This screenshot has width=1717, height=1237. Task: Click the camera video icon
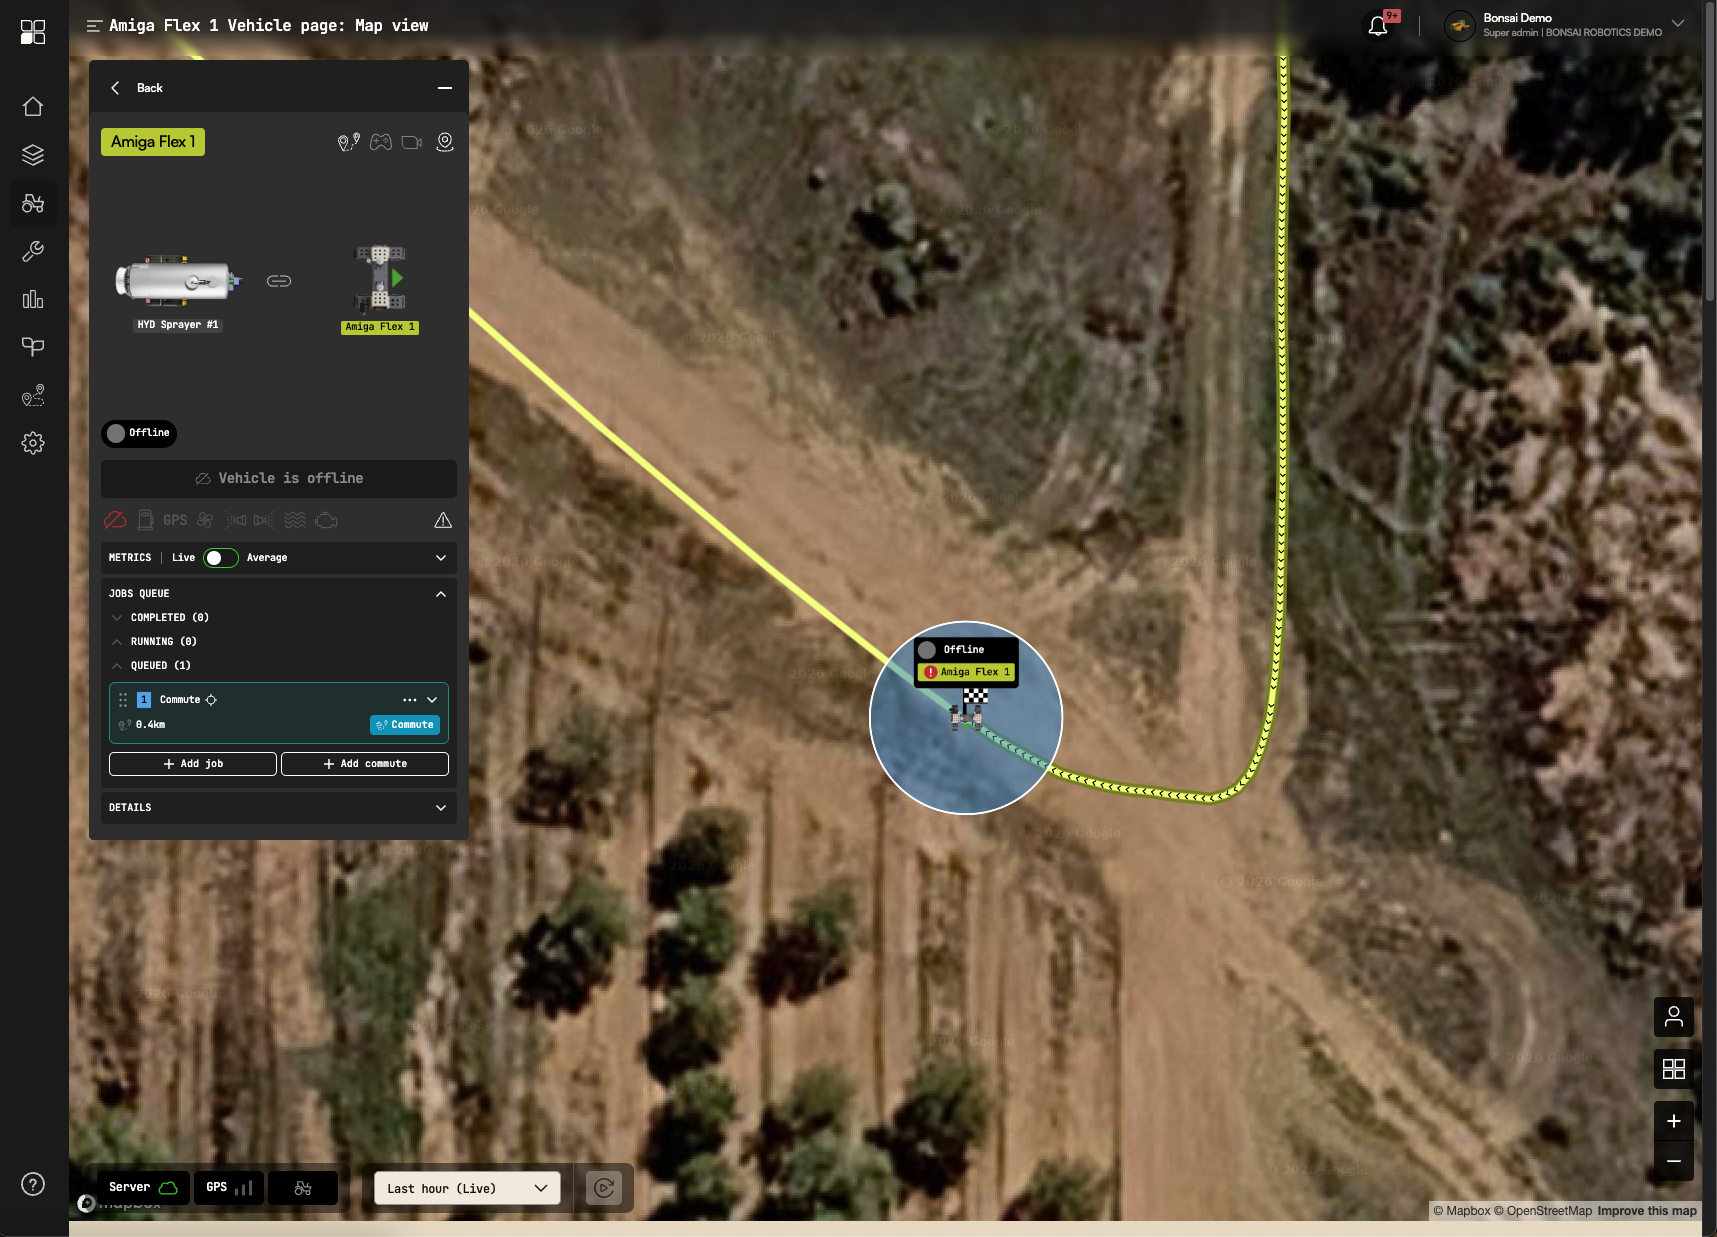coord(412,142)
